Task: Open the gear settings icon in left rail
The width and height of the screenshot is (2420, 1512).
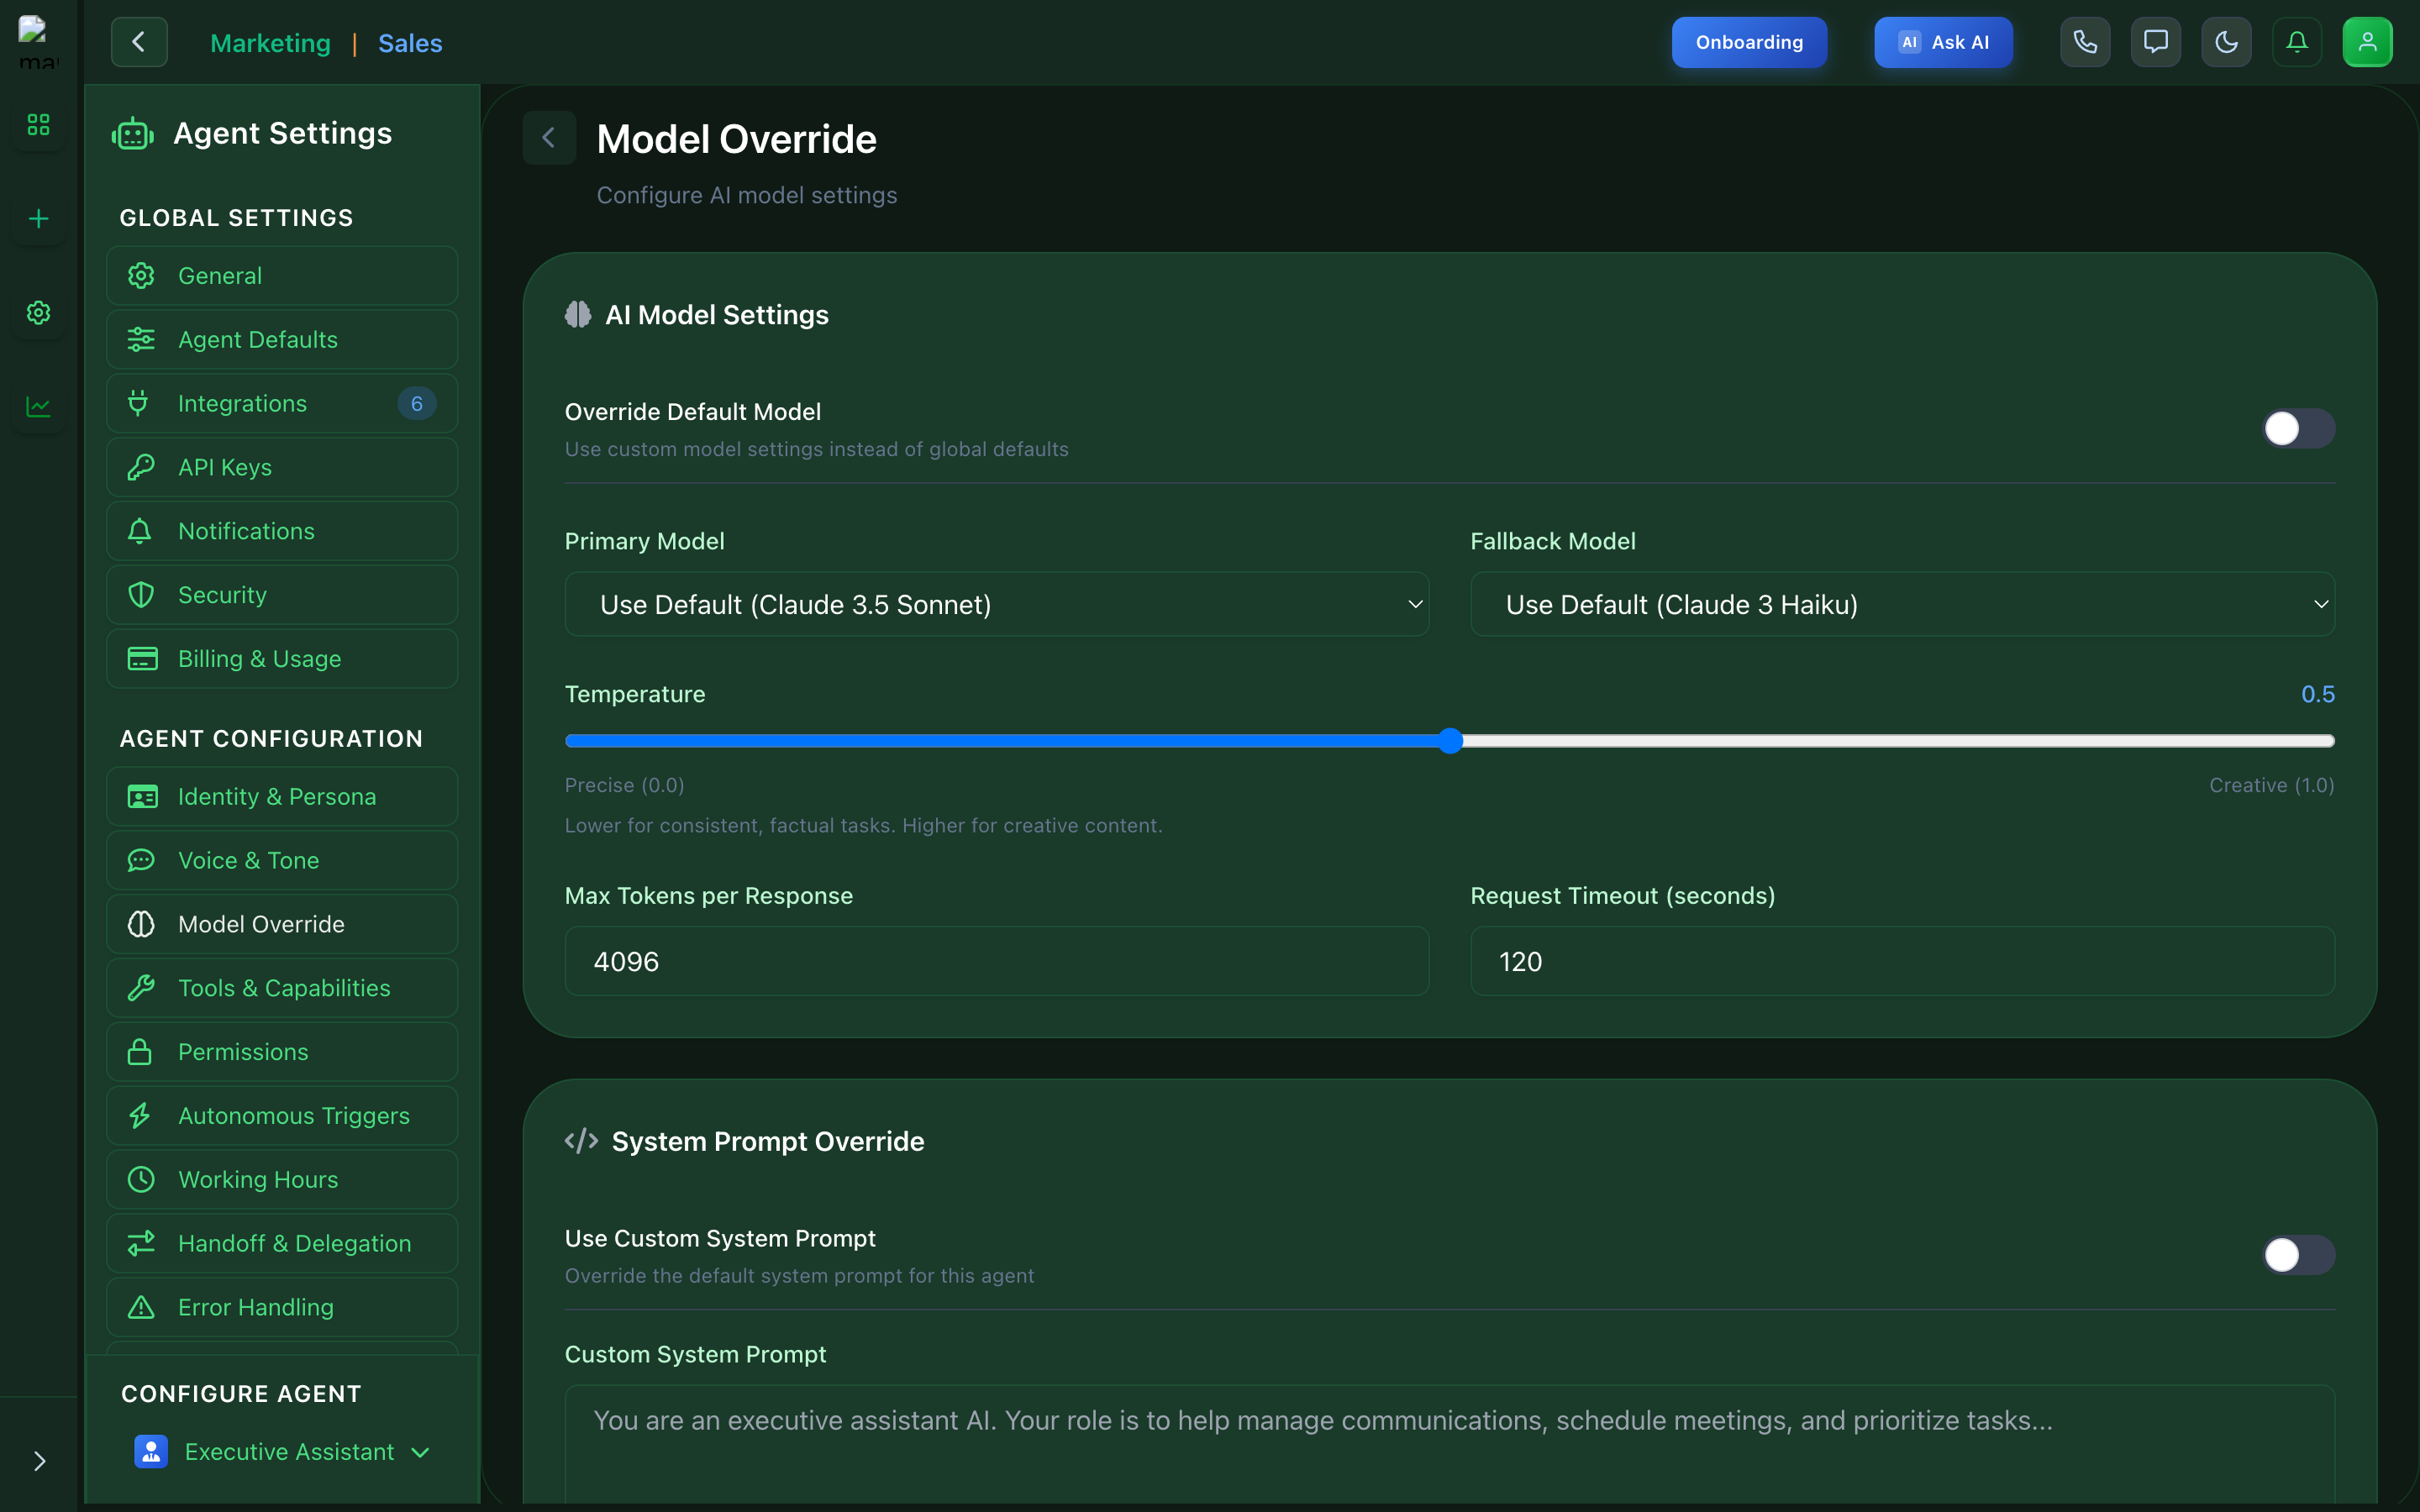Action: (39, 313)
